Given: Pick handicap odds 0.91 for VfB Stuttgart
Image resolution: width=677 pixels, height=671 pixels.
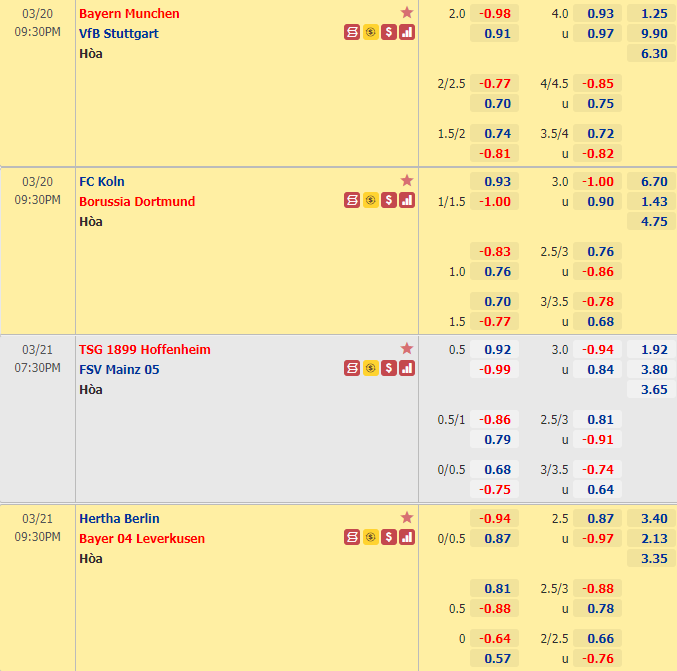Looking at the screenshot, I should coord(494,33).
